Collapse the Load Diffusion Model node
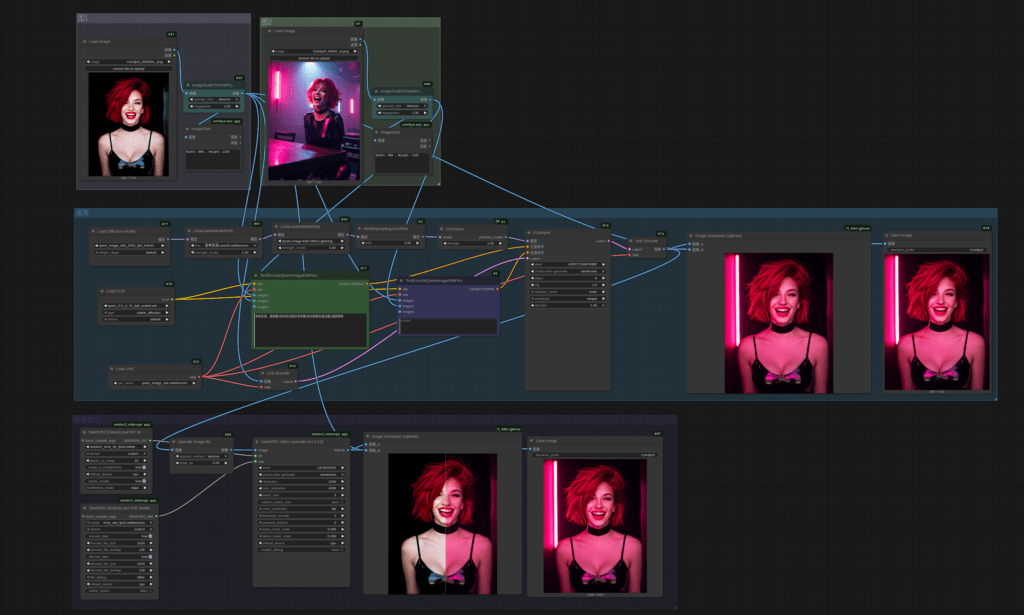This screenshot has height=615, width=1024. [94, 231]
